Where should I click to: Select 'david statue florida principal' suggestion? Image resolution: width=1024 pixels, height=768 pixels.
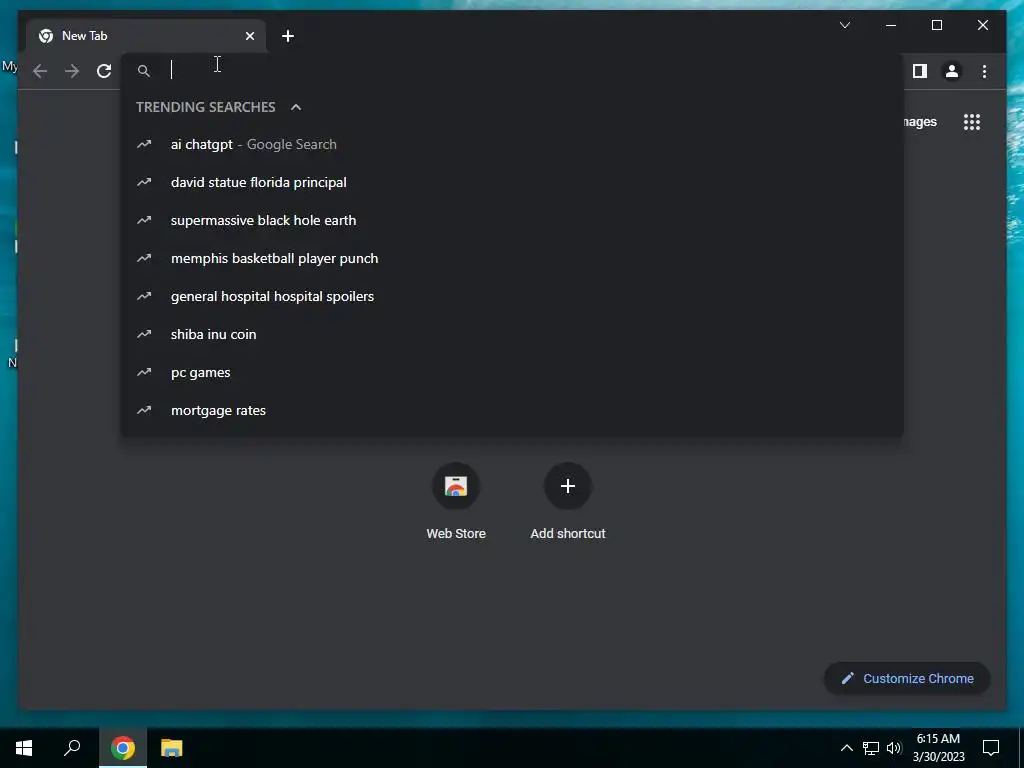click(x=512, y=182)
